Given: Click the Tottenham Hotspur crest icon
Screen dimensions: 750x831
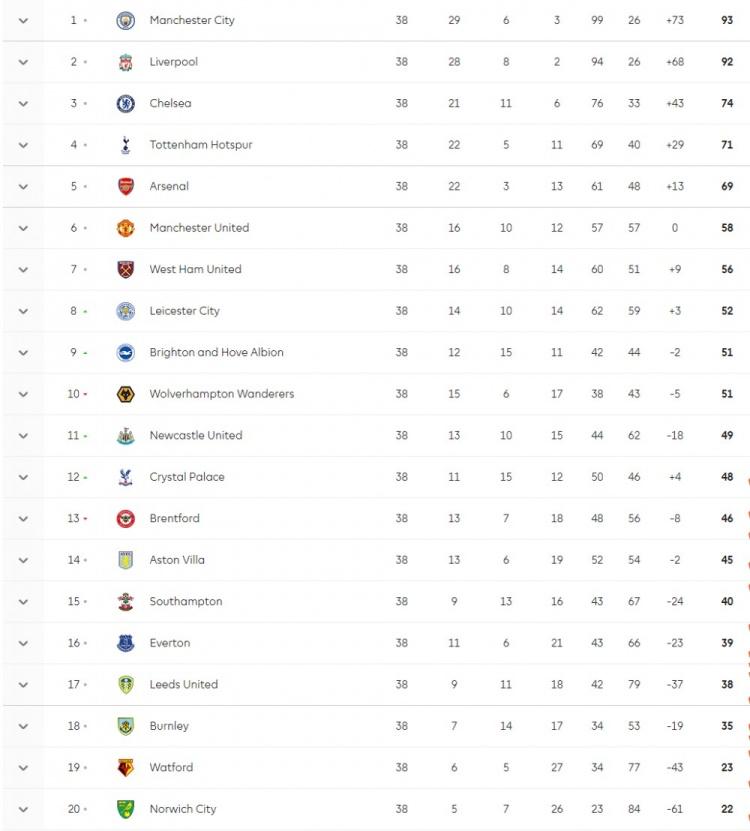Looking at the screenshot, I should click(x=125, y=145).
